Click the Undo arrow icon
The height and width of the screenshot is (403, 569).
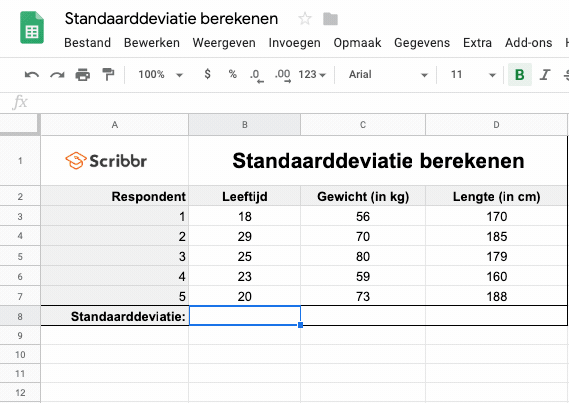pos(32,75)
